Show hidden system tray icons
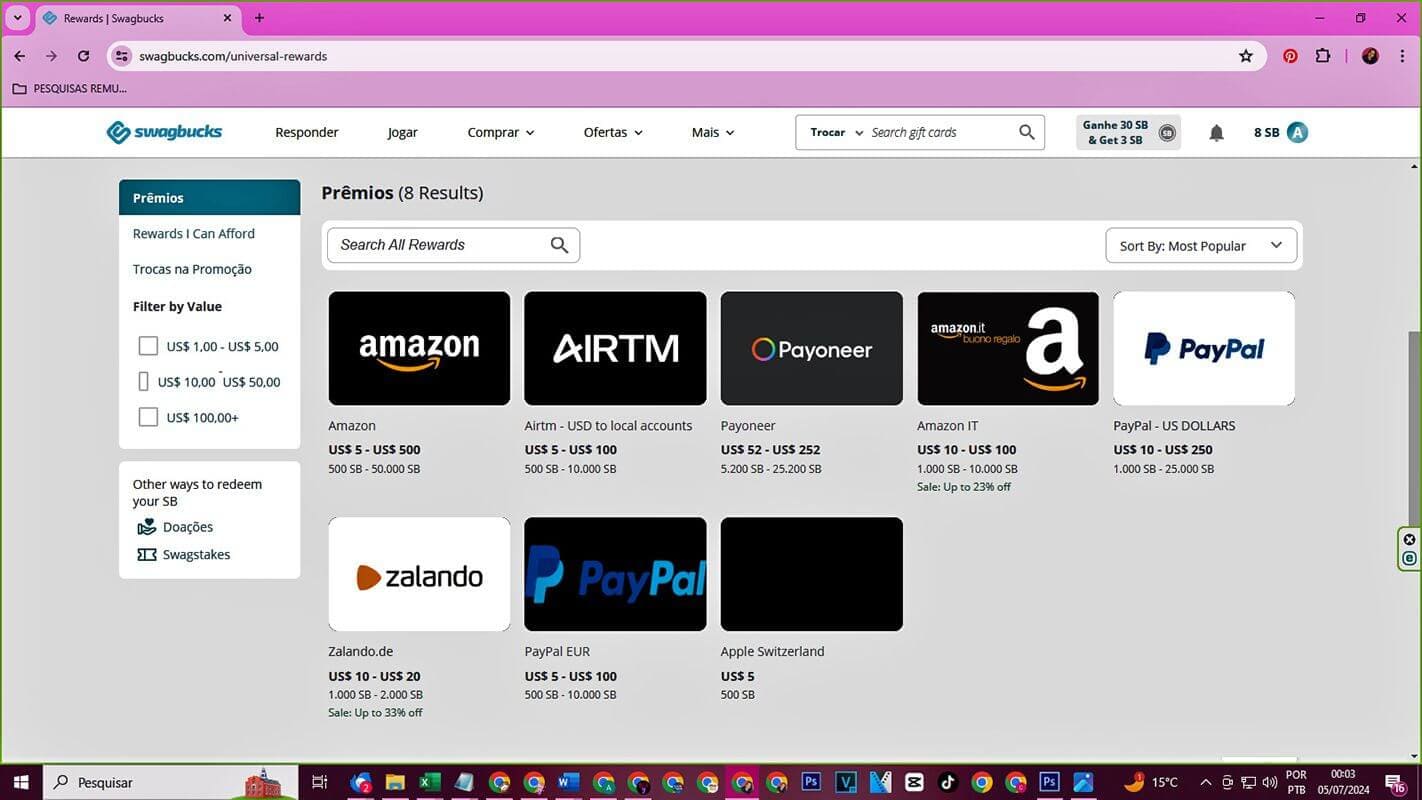Viewport: 1422px width, 800px height. 1205,782
